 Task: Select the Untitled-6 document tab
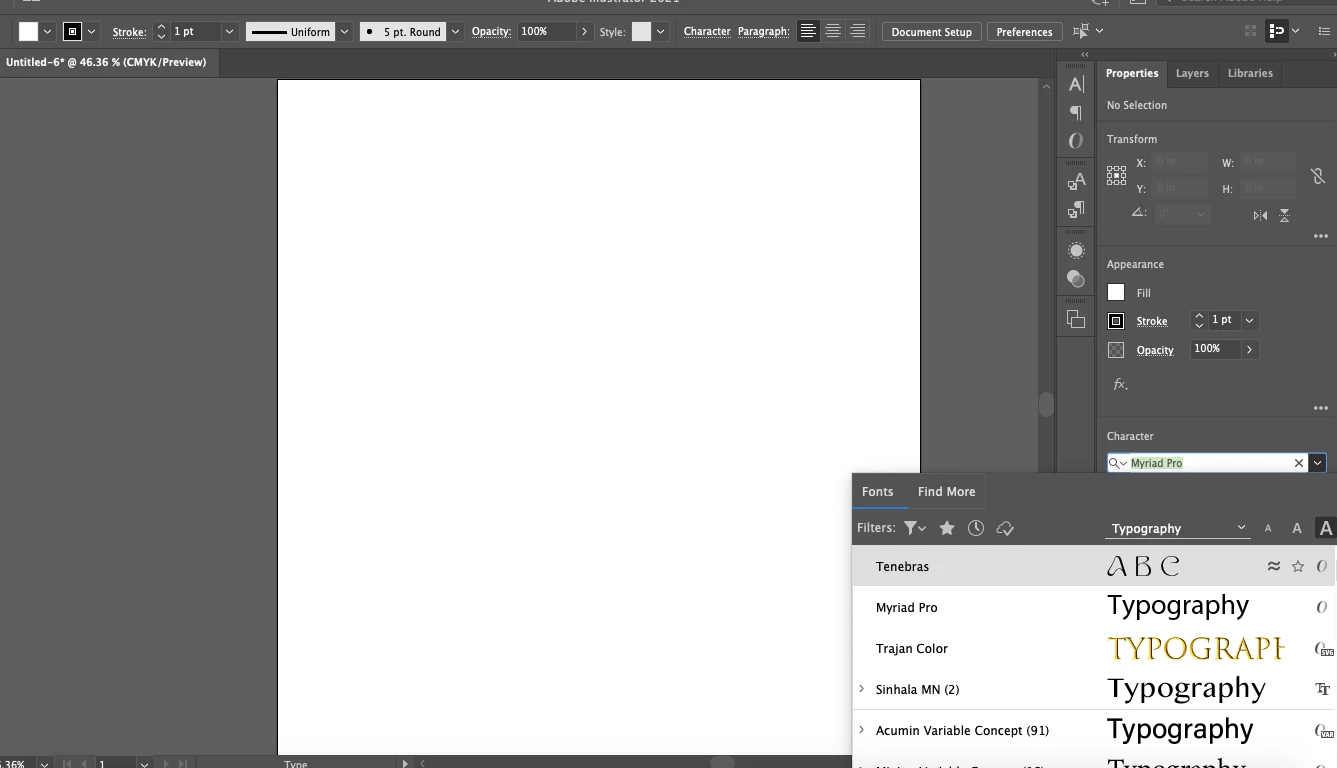tap(106, 62)
